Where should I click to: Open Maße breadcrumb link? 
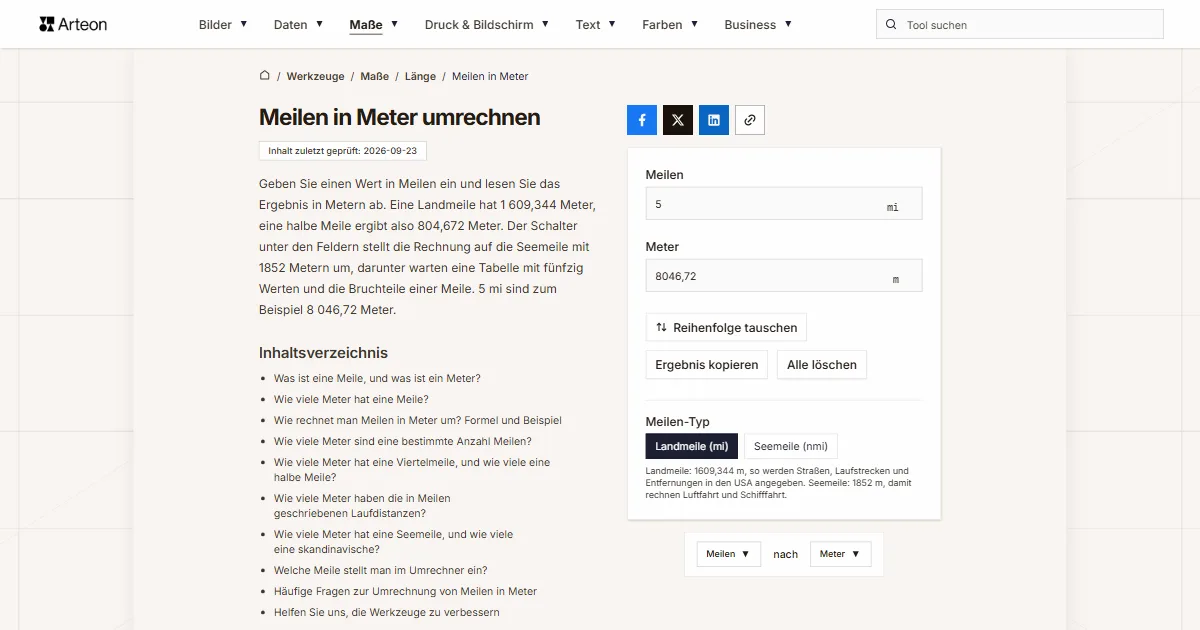pyautogui.click(x=375, y=76)
